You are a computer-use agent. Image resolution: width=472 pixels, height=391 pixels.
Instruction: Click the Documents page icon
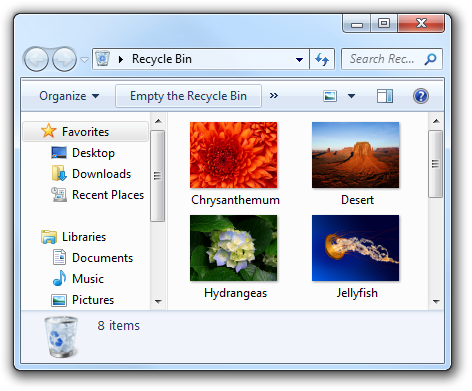59,257
